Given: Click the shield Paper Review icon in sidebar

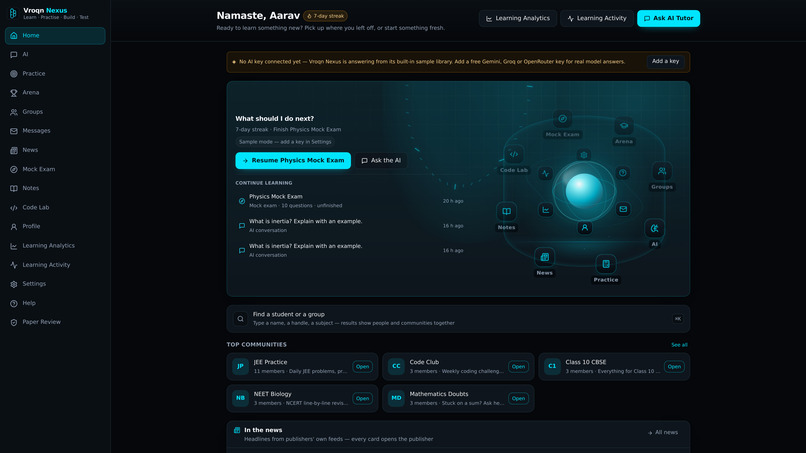Looking at the screenshot, I should click(x=14, y=322).
